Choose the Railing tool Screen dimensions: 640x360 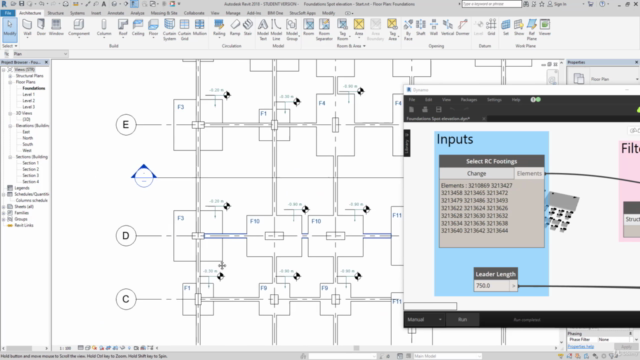(x=219, y=27)
